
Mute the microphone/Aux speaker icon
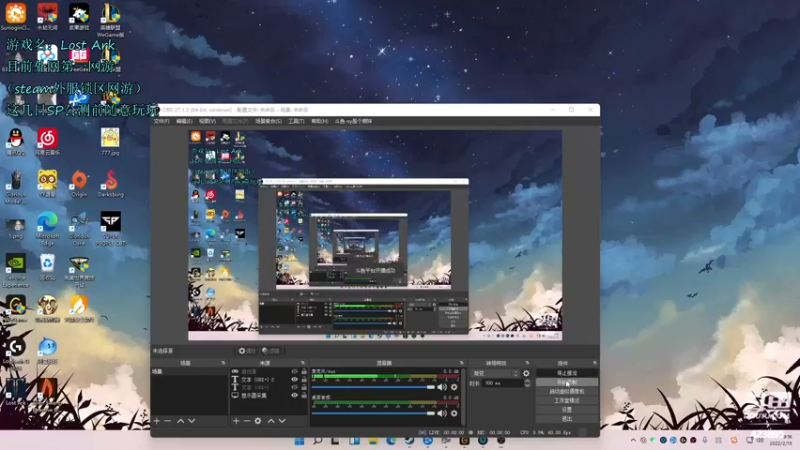coord(442,387)
